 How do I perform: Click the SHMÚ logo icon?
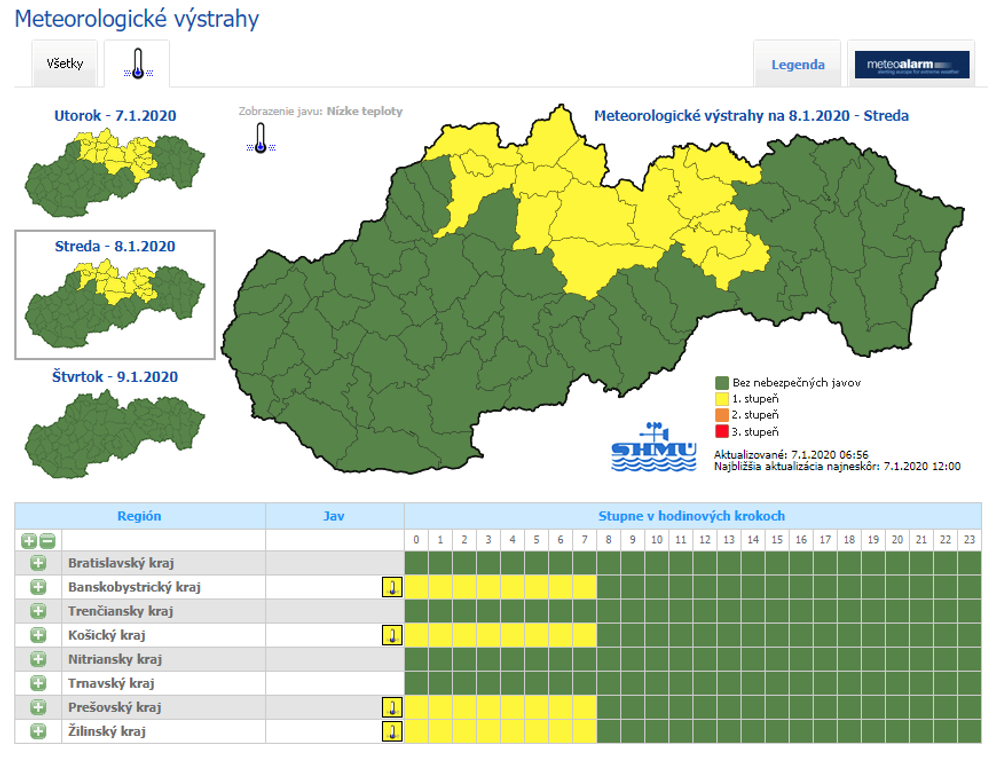(653, 445)
